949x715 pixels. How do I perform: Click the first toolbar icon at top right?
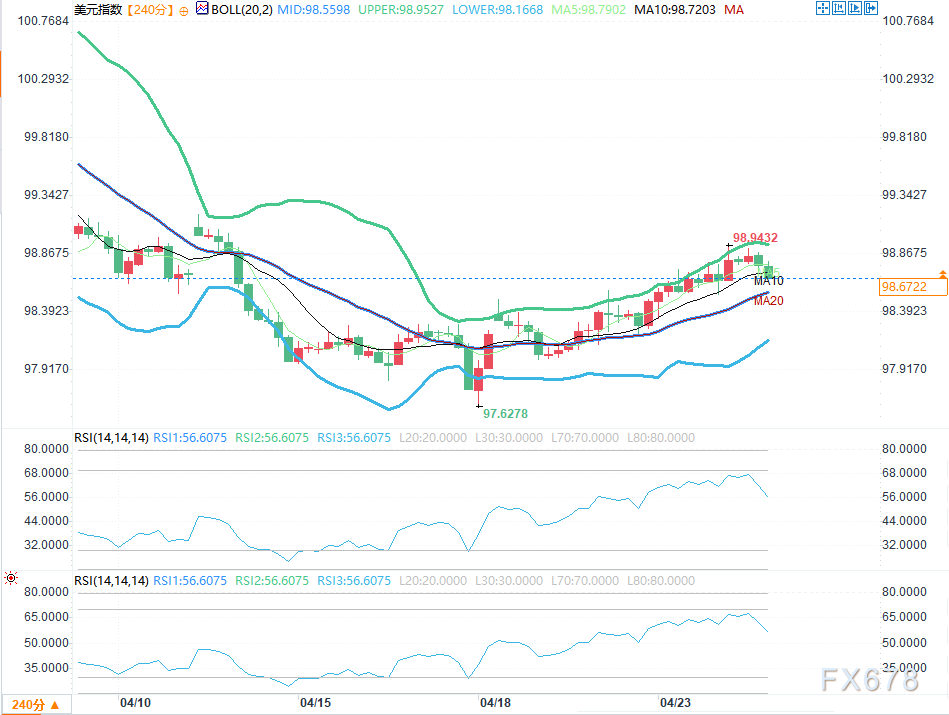(x=822, y=9)
